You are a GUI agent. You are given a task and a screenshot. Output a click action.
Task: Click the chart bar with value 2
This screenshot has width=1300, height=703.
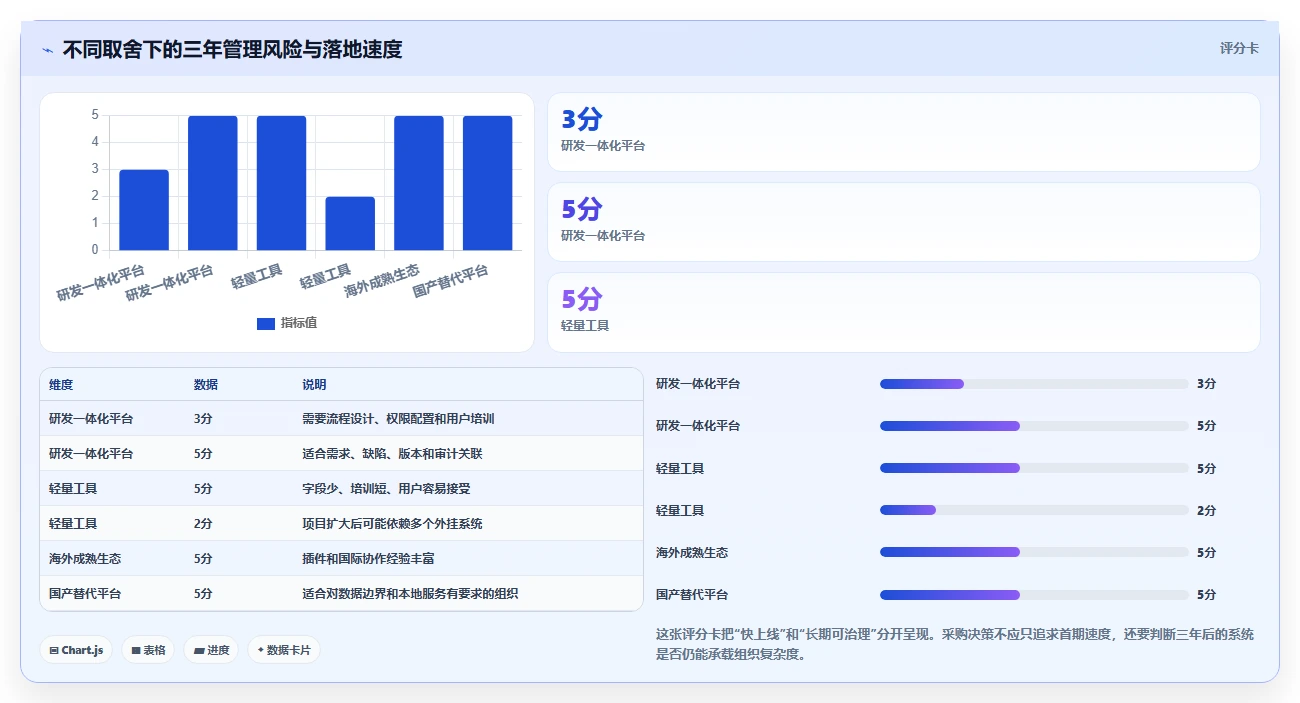[350, 223]
